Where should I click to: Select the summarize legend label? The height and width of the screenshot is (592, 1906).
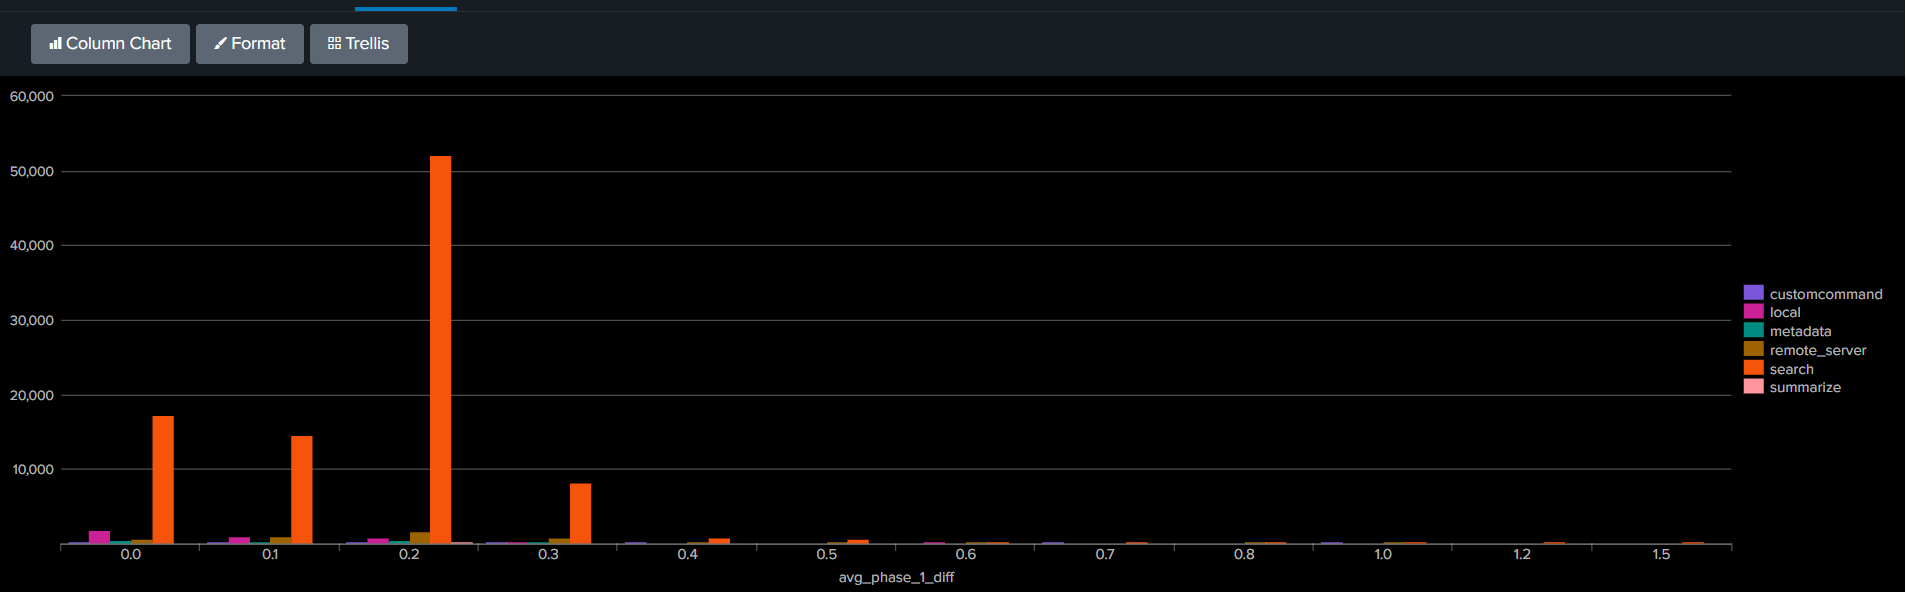1805,387
